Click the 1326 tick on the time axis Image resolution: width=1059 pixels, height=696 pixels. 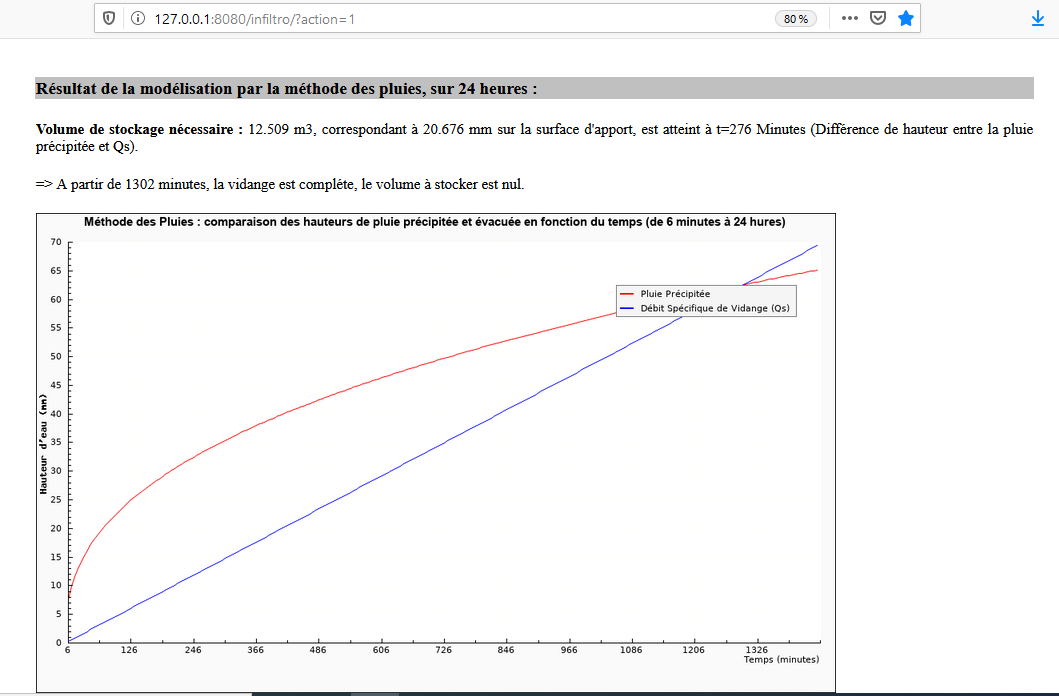click(756, 650)
